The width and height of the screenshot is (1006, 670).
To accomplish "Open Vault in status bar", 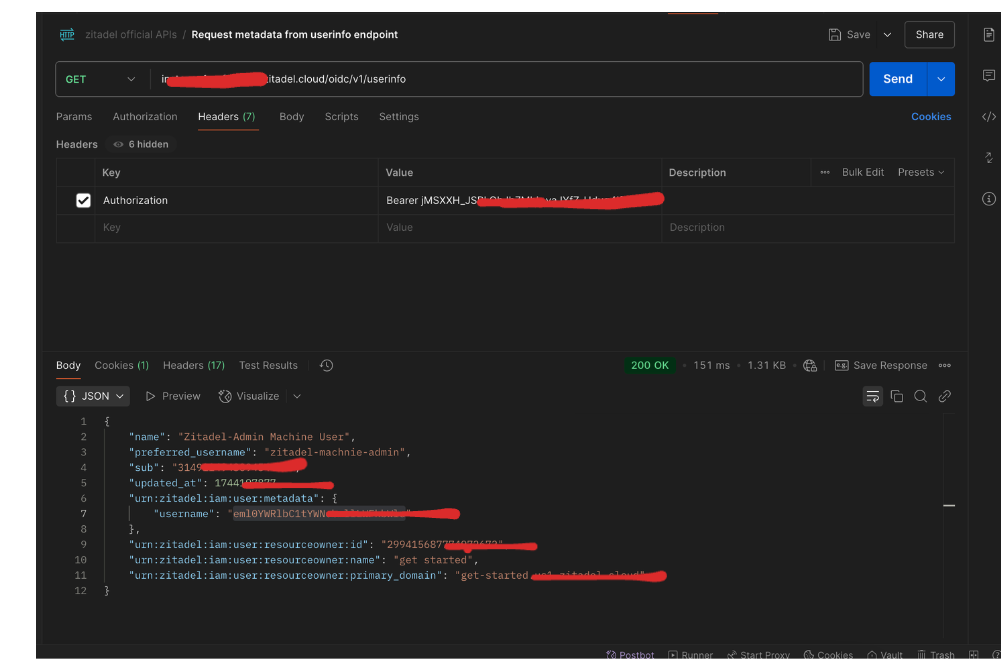I will [x=885, y=655].
